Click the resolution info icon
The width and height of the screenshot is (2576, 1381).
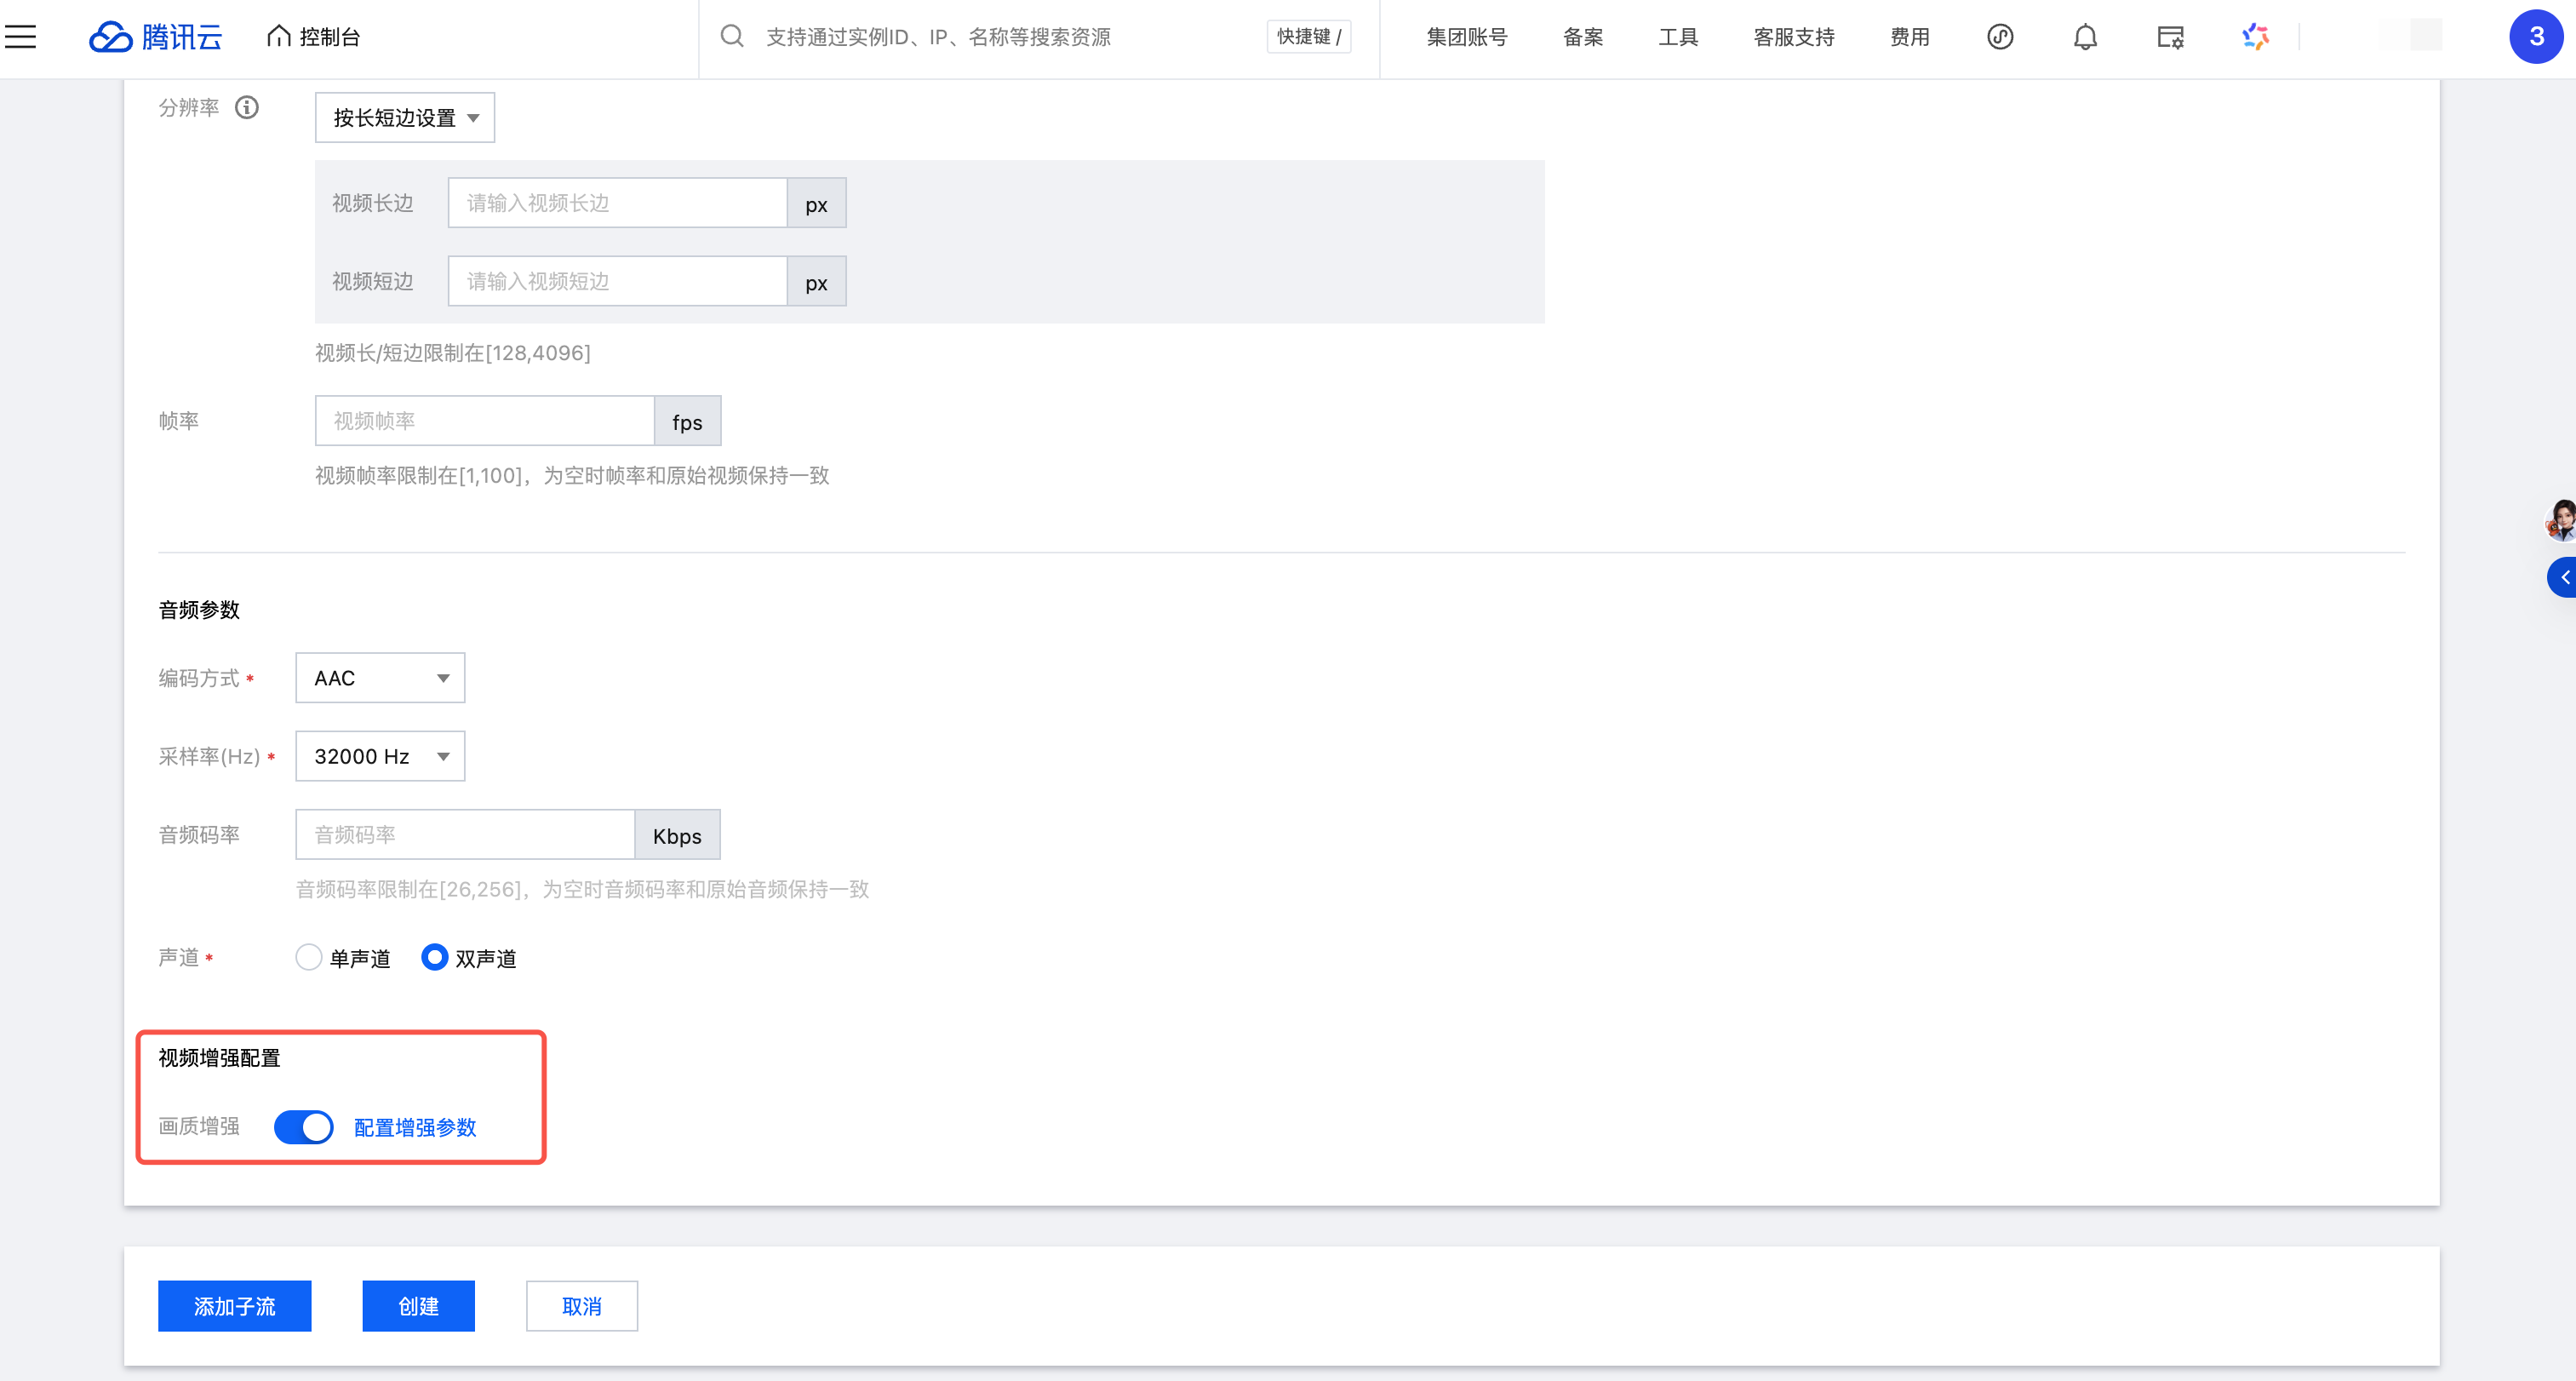click(247, 107)
